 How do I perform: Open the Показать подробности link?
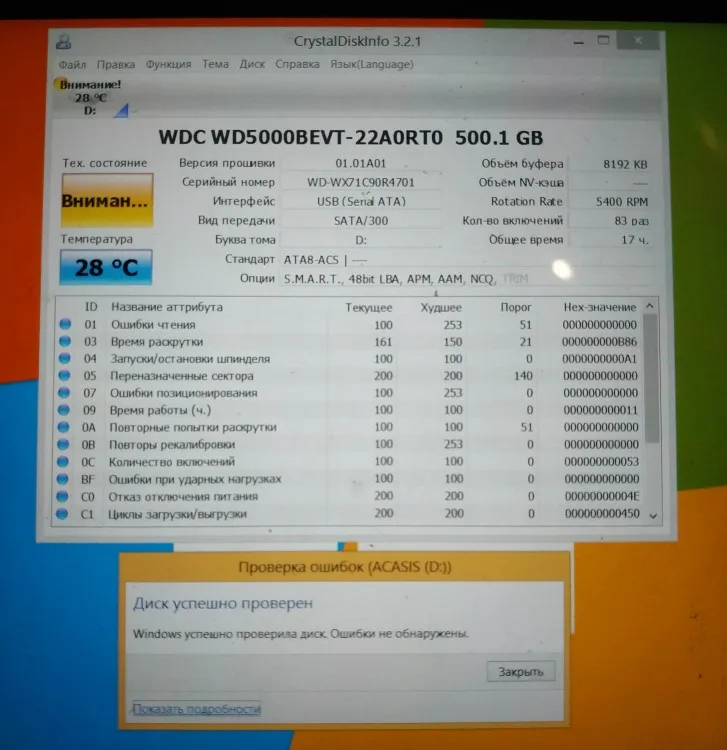click(197, 708)
